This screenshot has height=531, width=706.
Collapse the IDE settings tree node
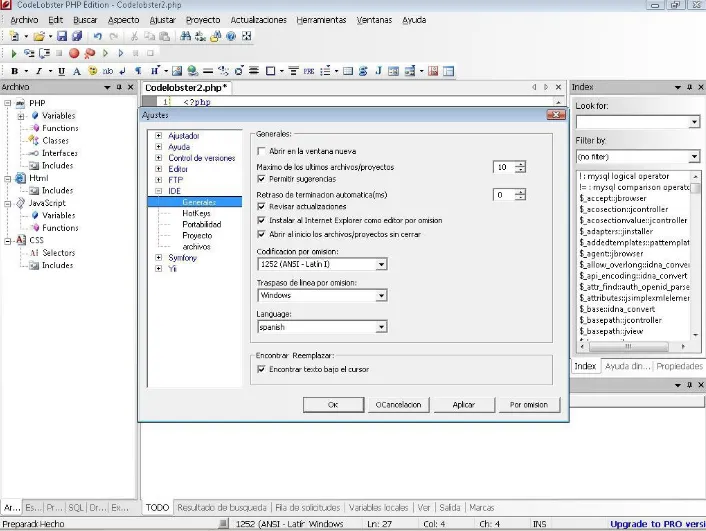158,191
